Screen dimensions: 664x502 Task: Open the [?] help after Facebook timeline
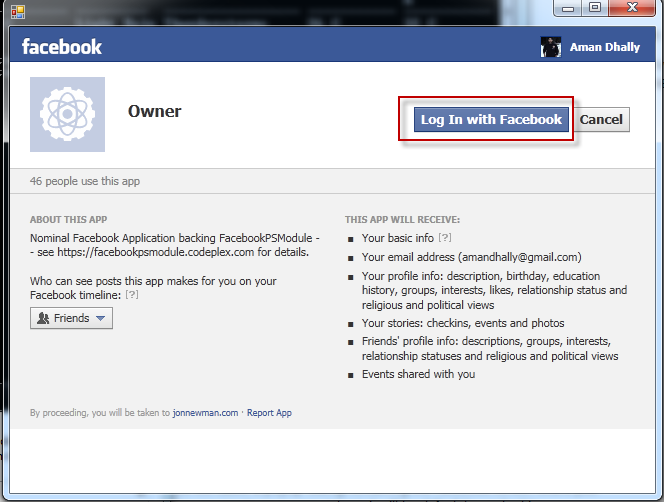coord(132,295)
